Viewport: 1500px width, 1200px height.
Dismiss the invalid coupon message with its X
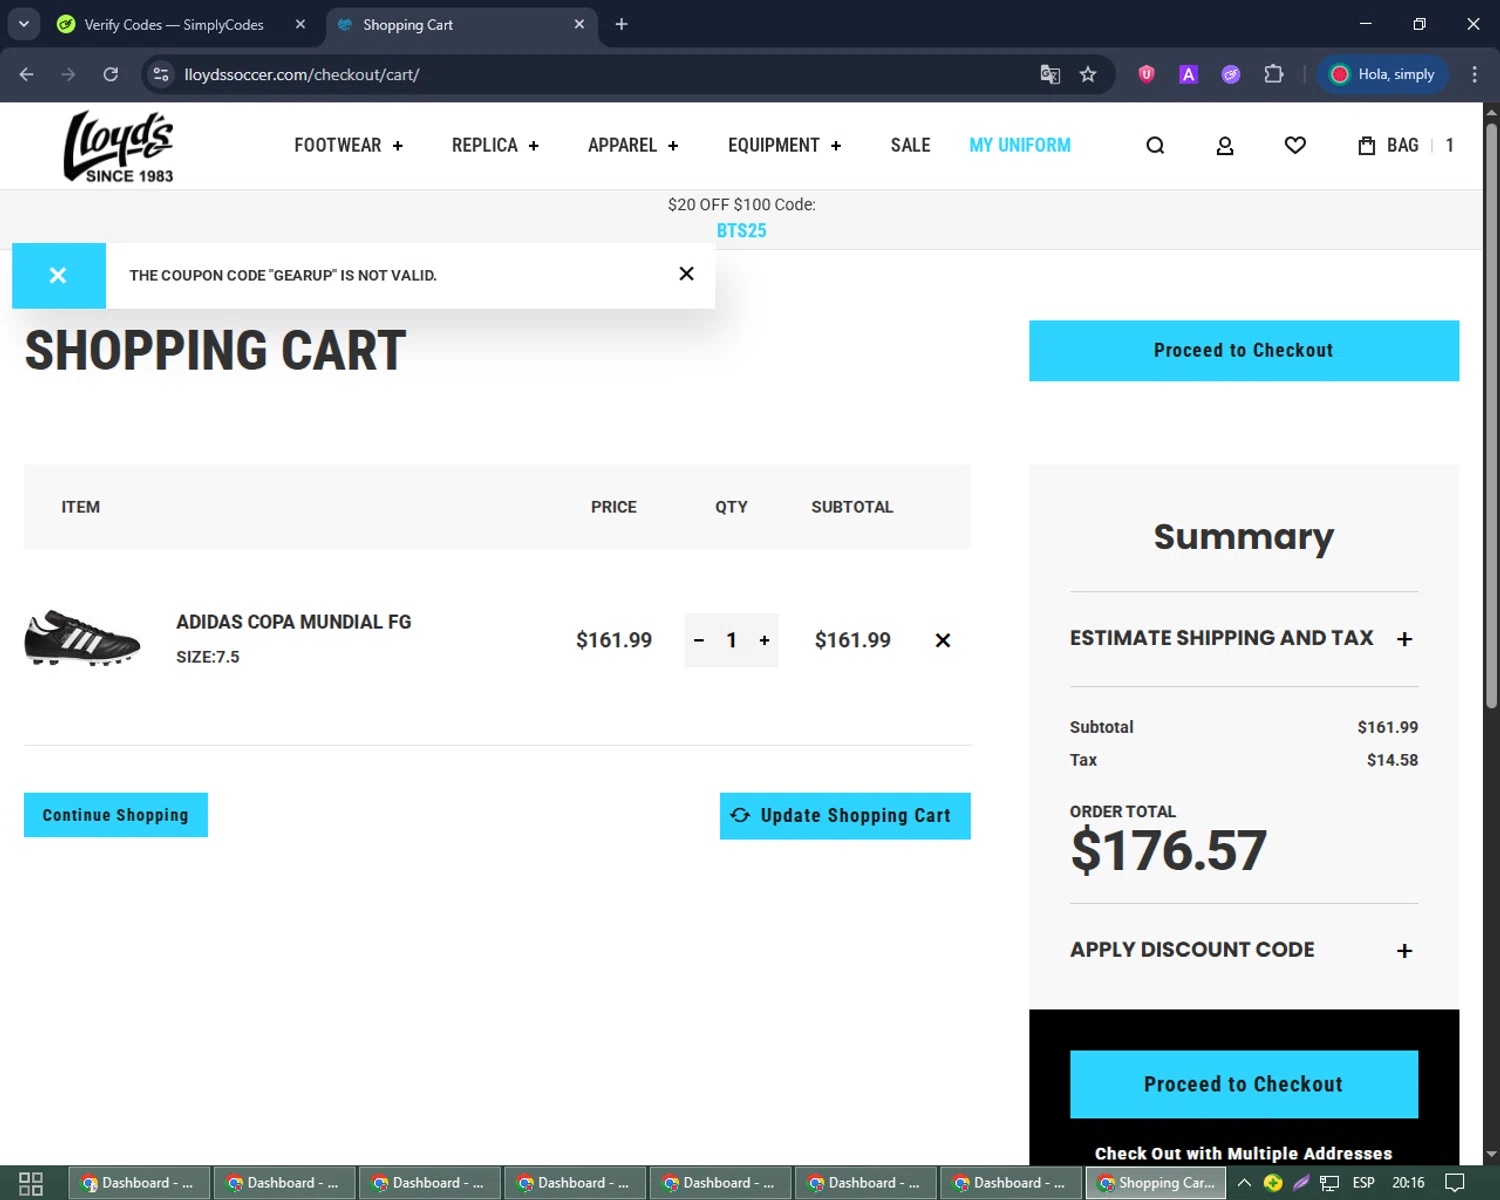pos(686,274)
